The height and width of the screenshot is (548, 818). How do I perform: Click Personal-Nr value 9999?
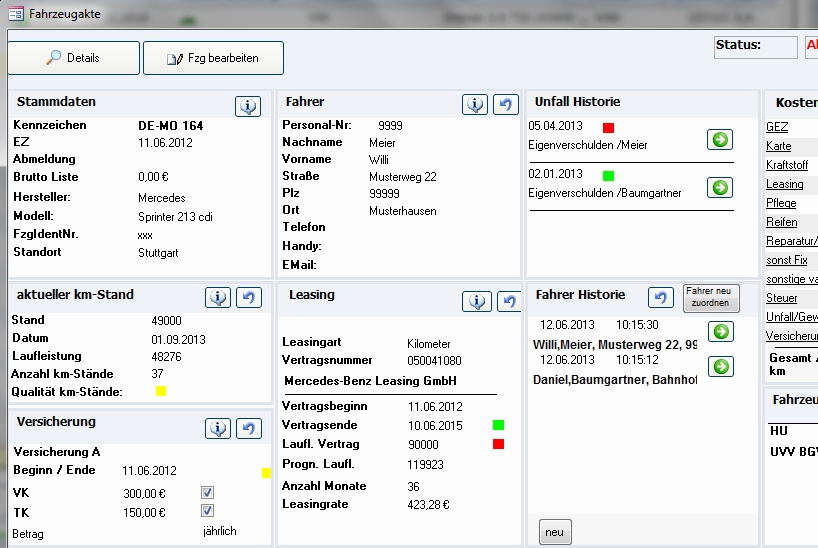[x=390, y=126]
